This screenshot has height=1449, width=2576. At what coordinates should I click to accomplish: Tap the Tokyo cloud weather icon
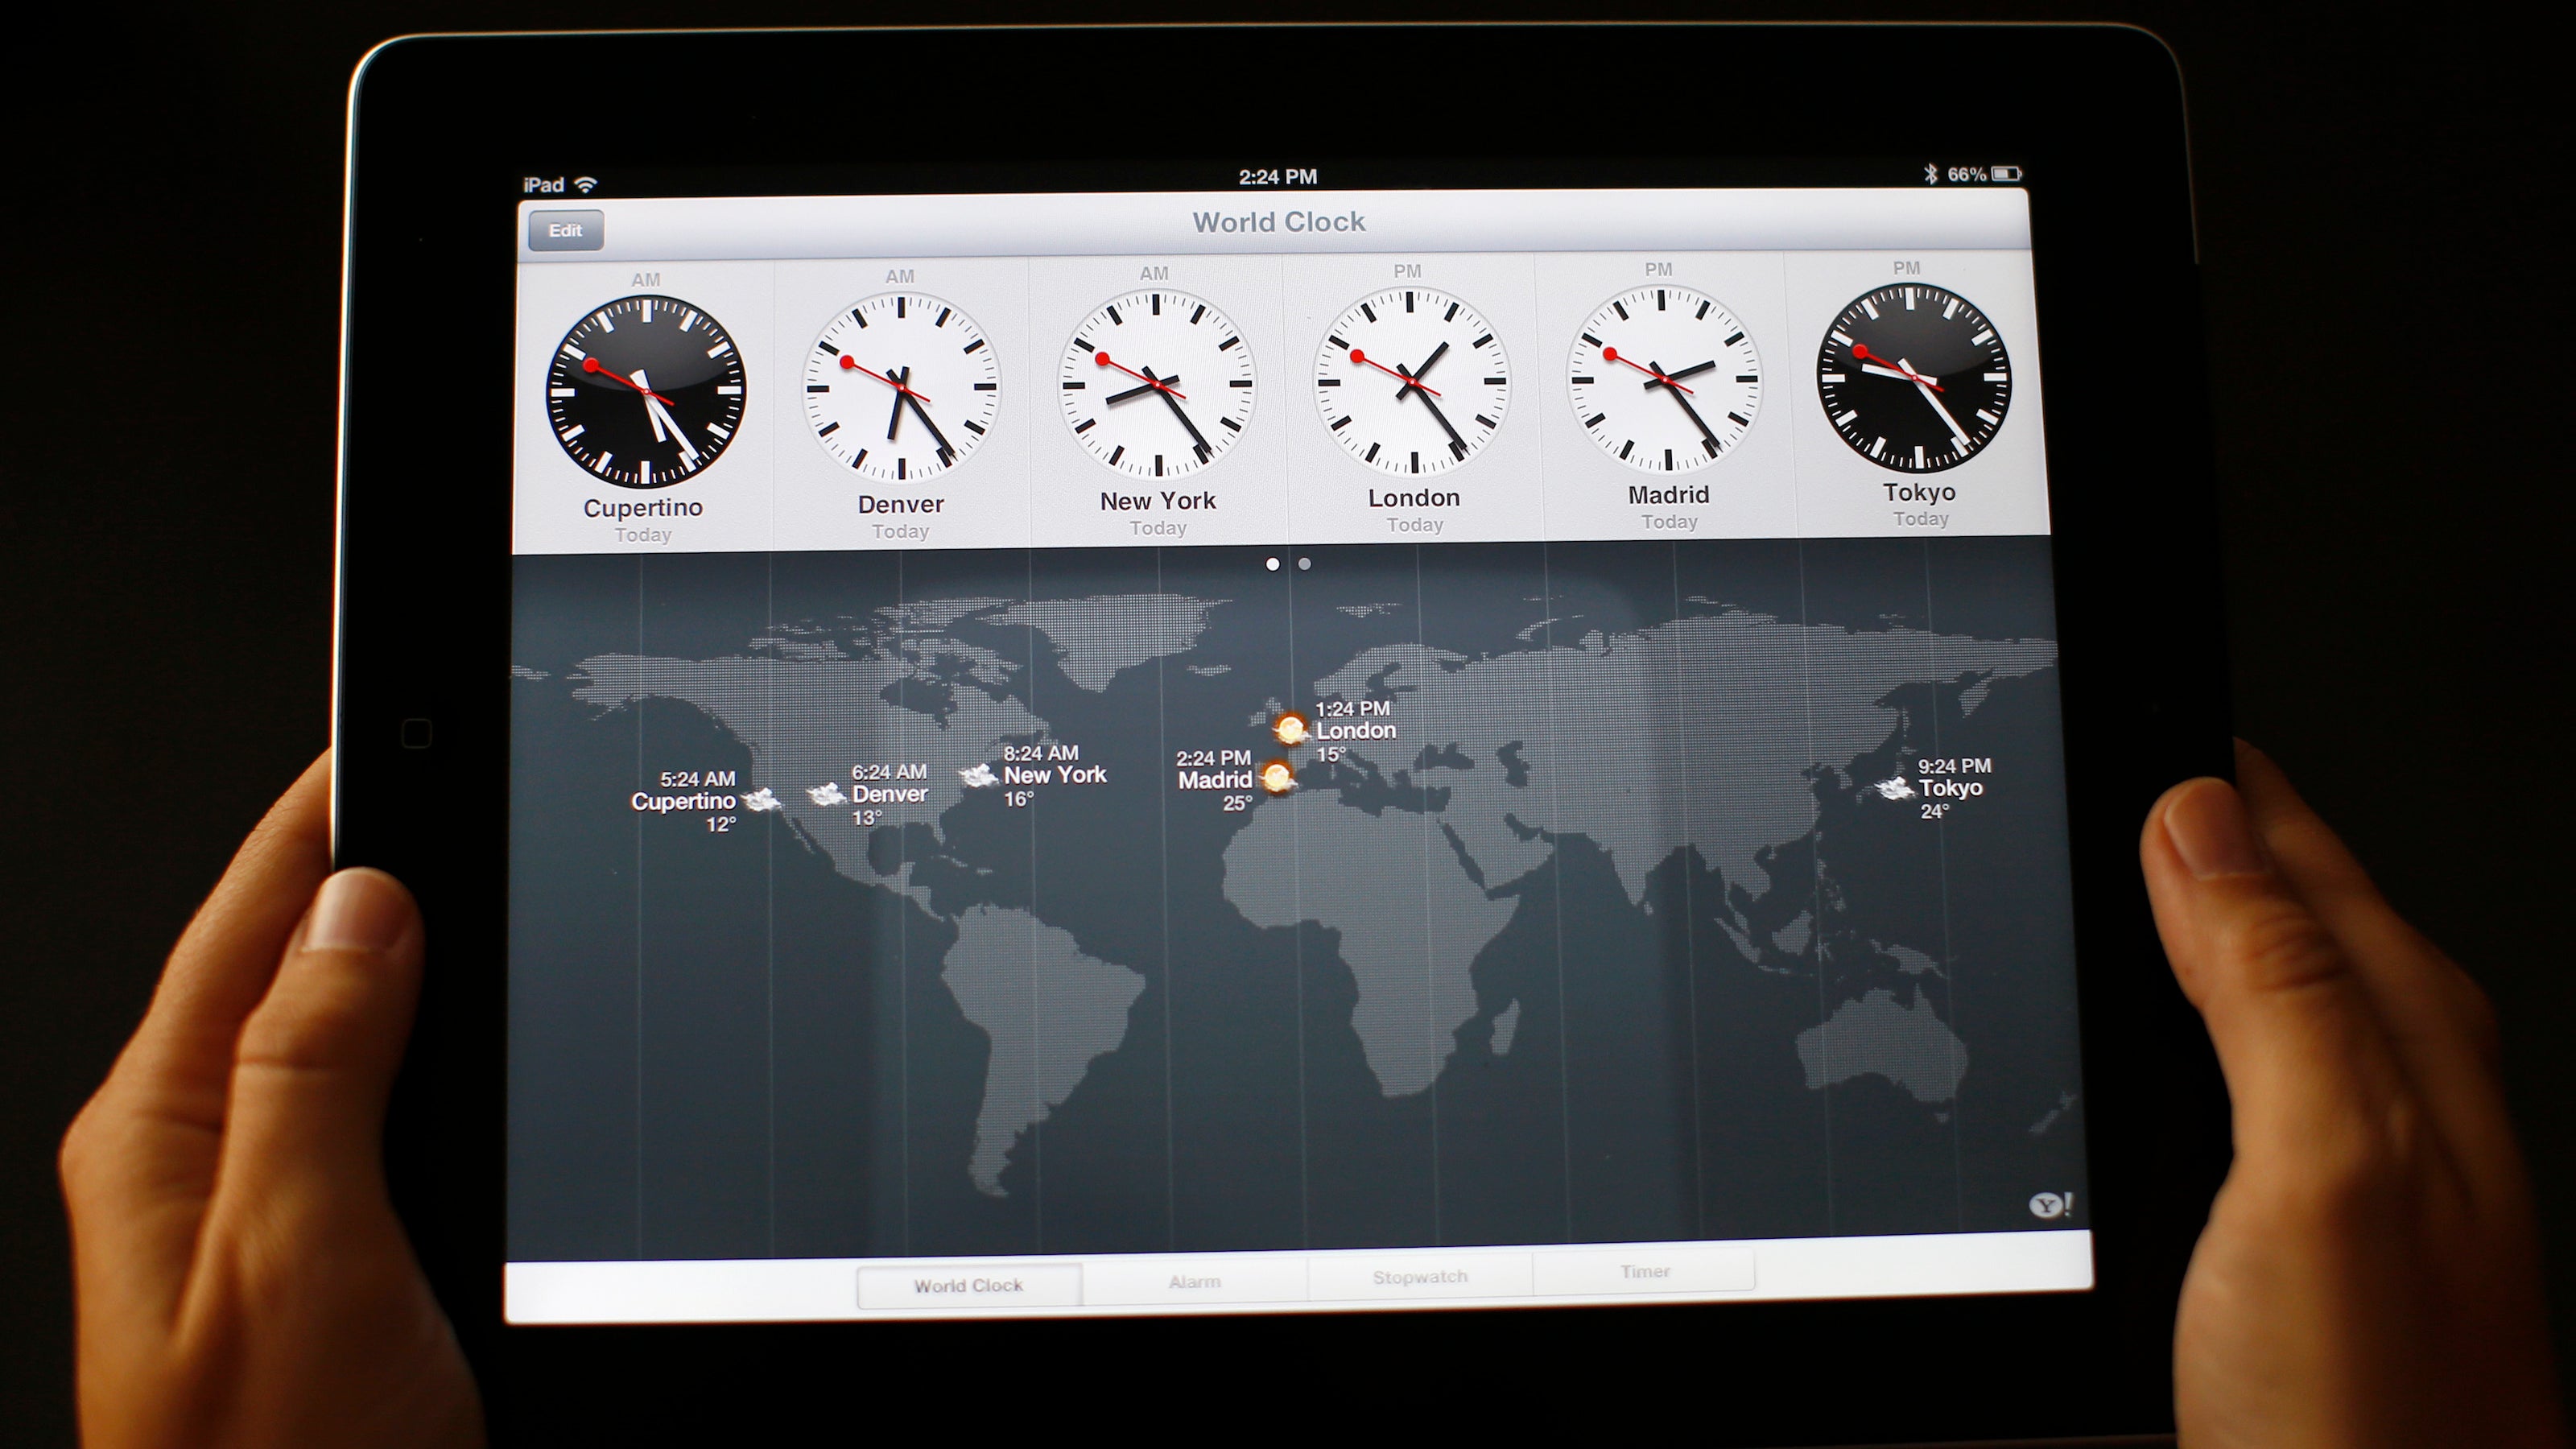1893,788
